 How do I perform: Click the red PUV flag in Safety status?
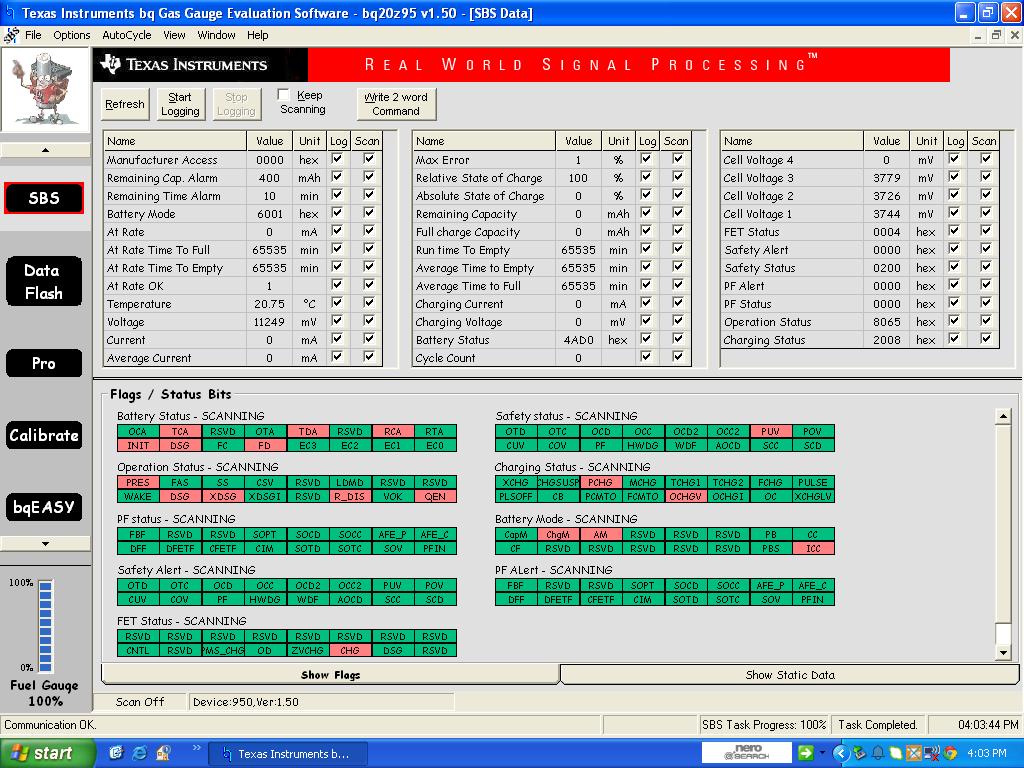[x=770, y=432]
